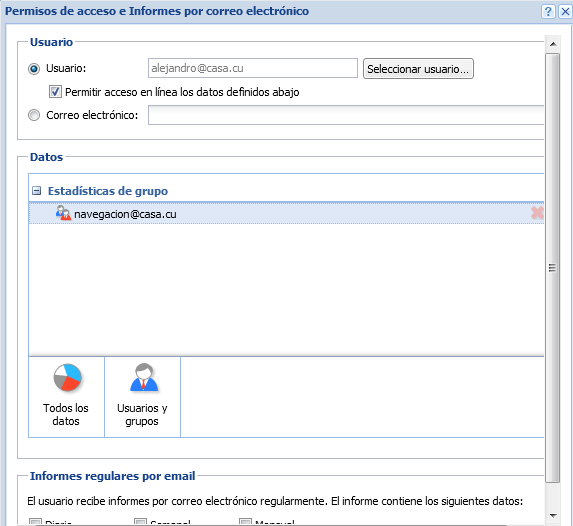This screenshot has height=526, width=573.
Task: Click the Todos los datos label
Action: pos(66,415)
